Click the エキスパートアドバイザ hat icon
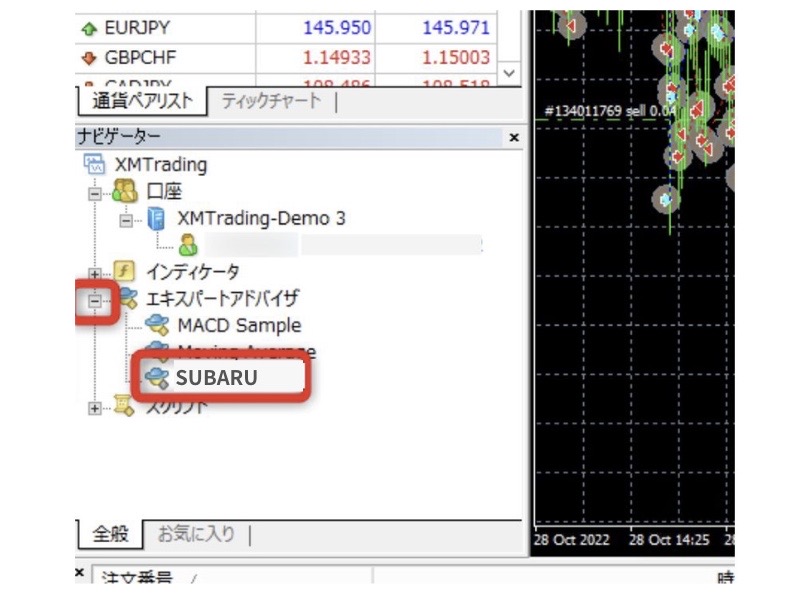 127,298
